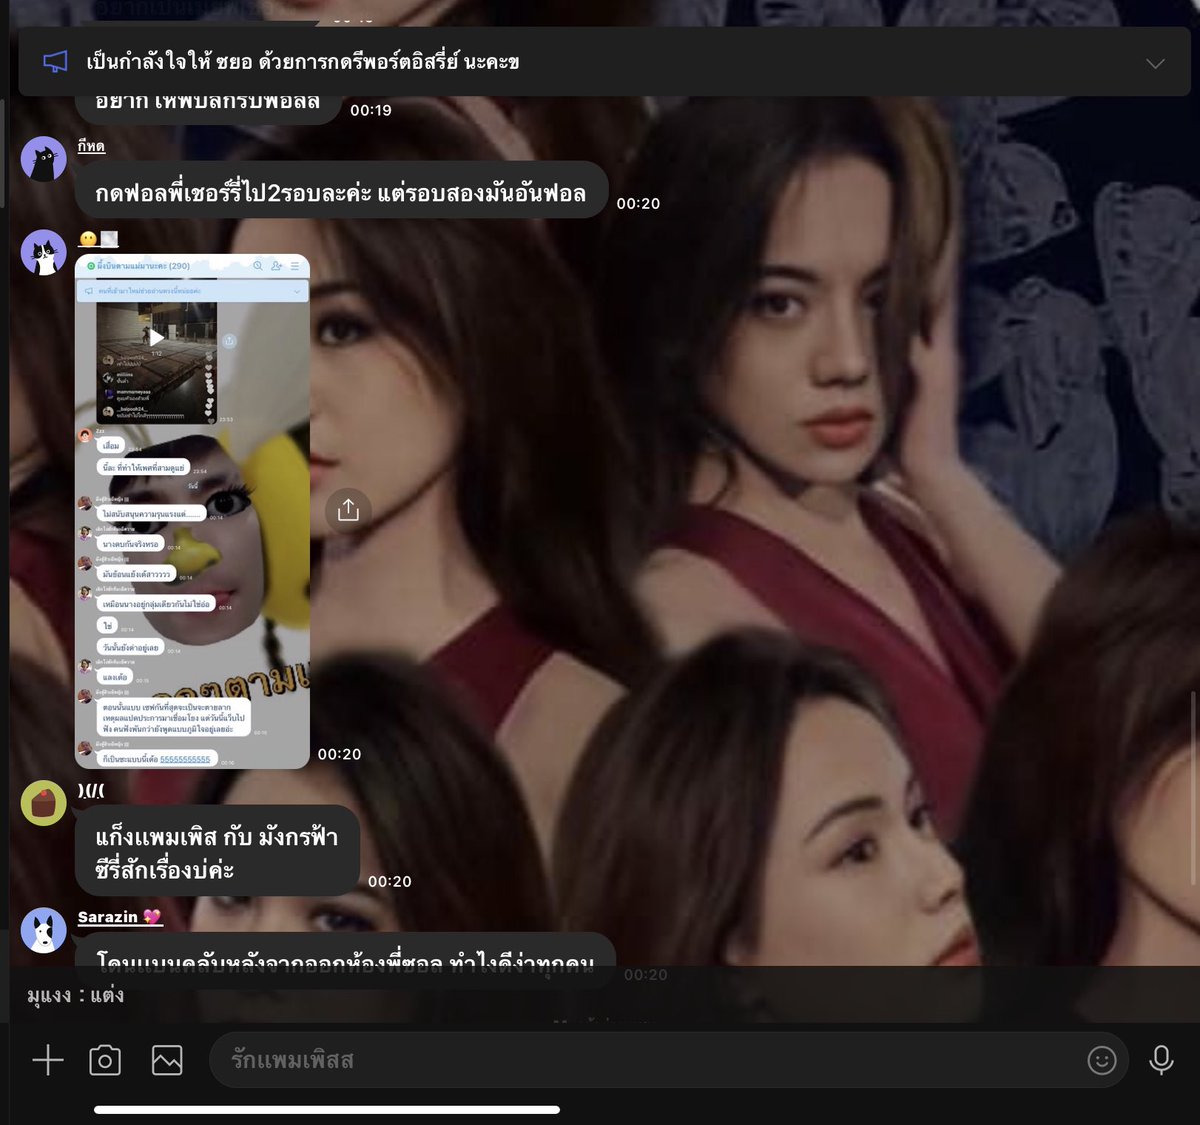Open the camera from input bar
The image size is (1200, 1125).
pyautogui.click(x=105, y=1060)
